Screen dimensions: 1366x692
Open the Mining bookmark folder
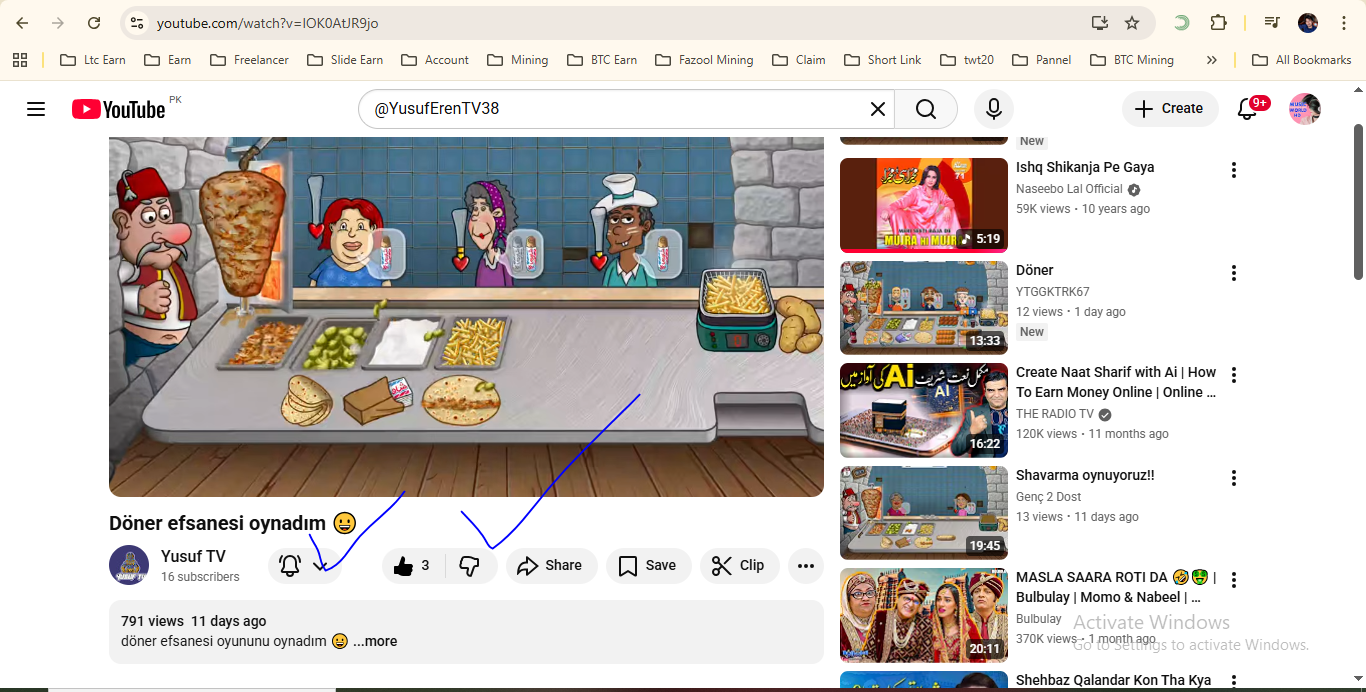coord(518,60)
